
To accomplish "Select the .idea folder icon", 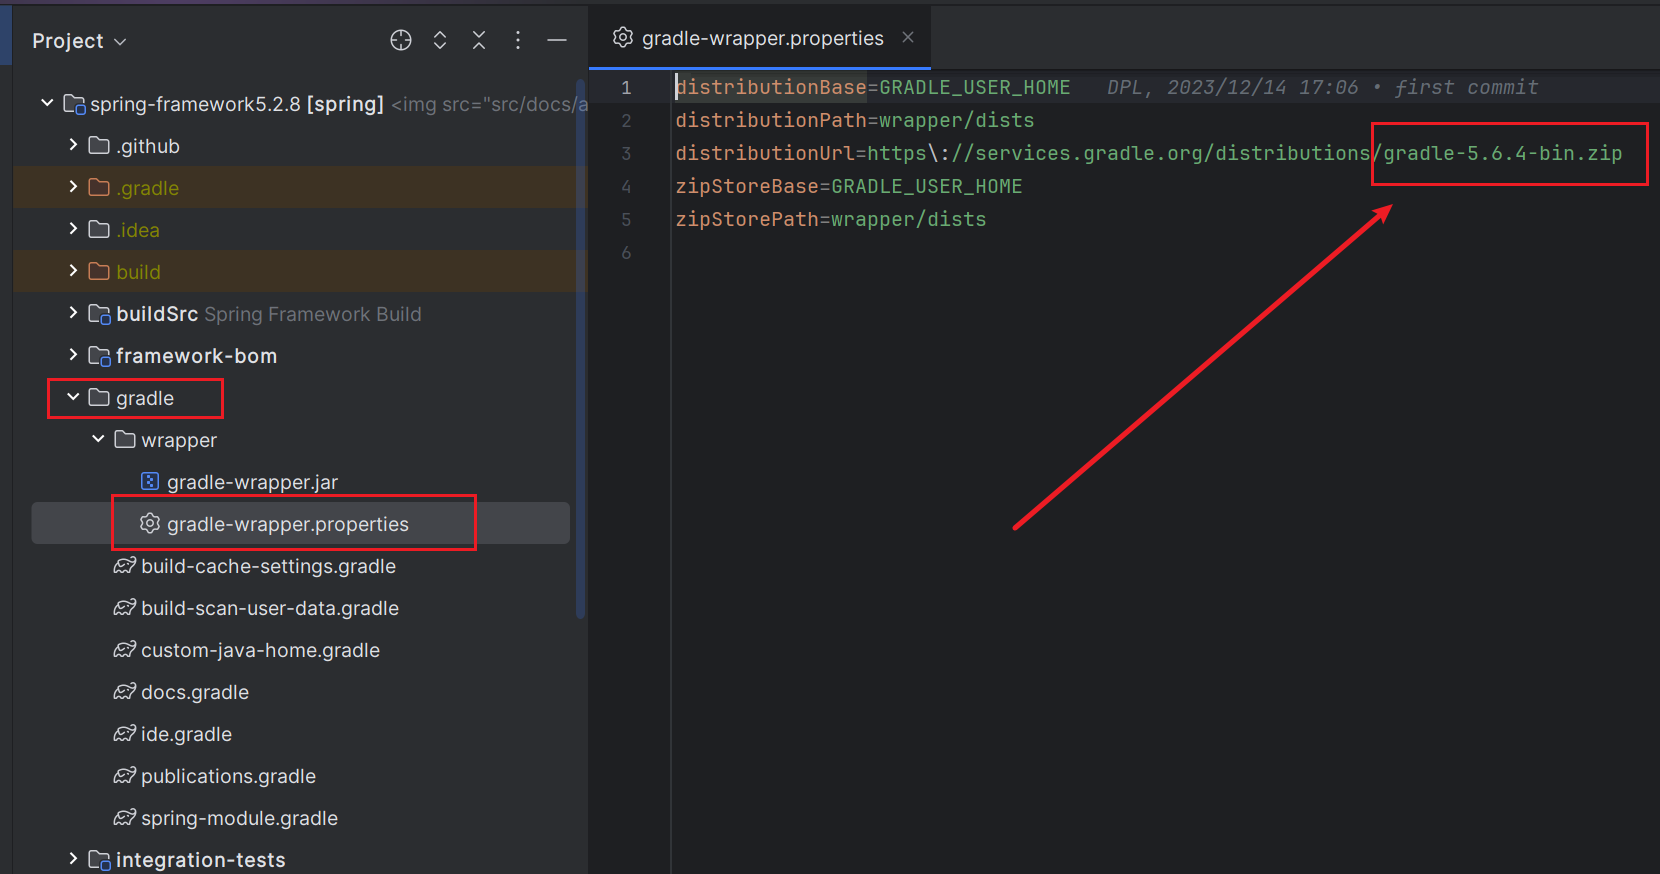I will point(99,229).
